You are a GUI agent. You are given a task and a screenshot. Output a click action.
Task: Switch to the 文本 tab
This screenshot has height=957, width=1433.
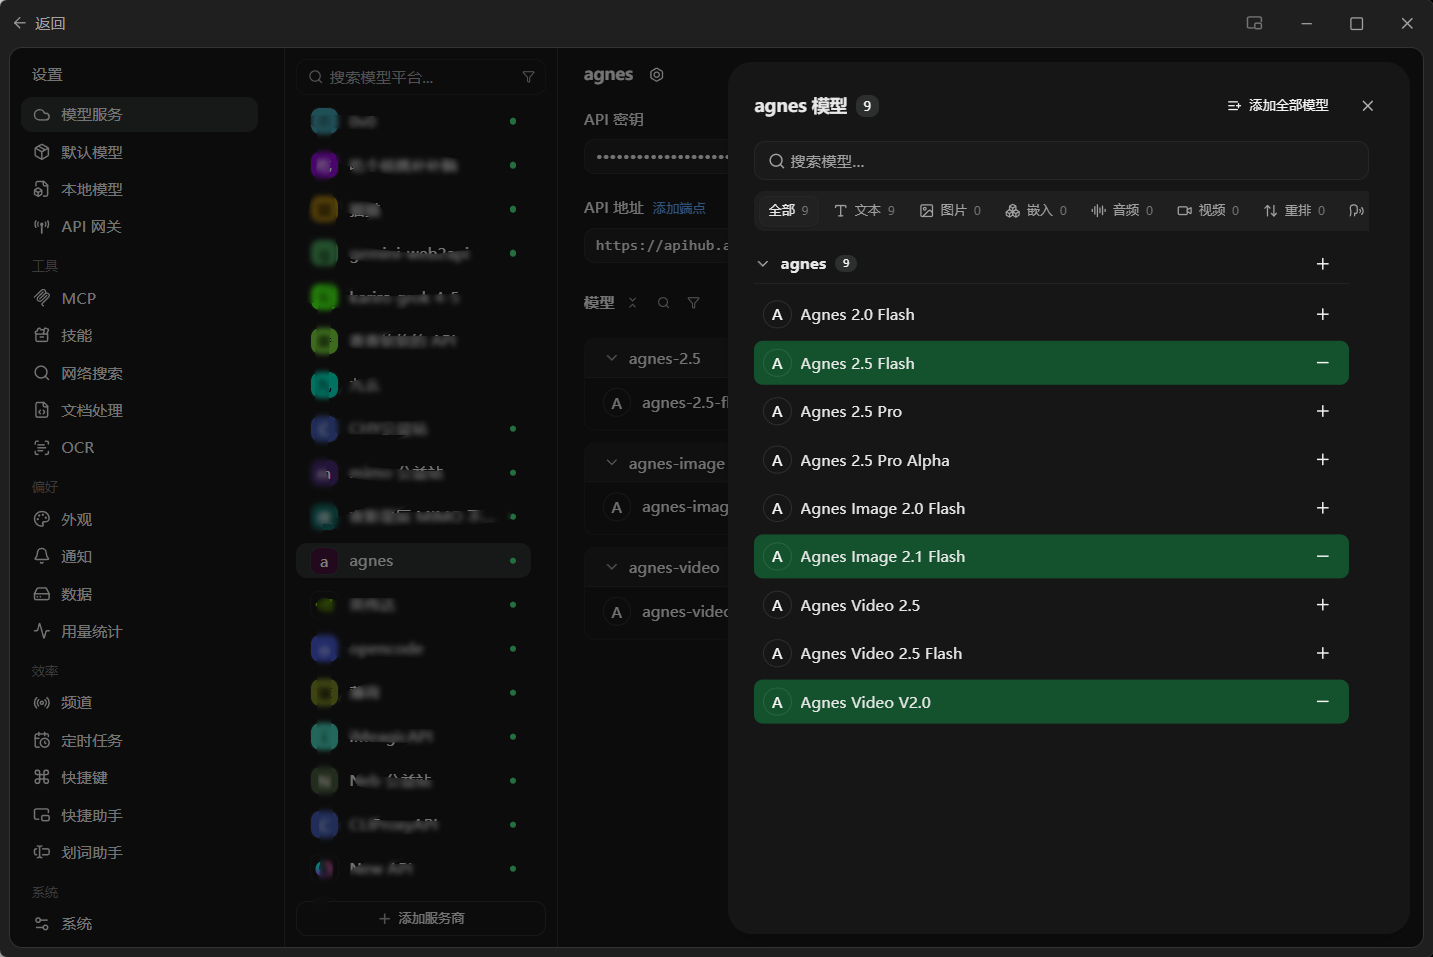click(864, 210)
